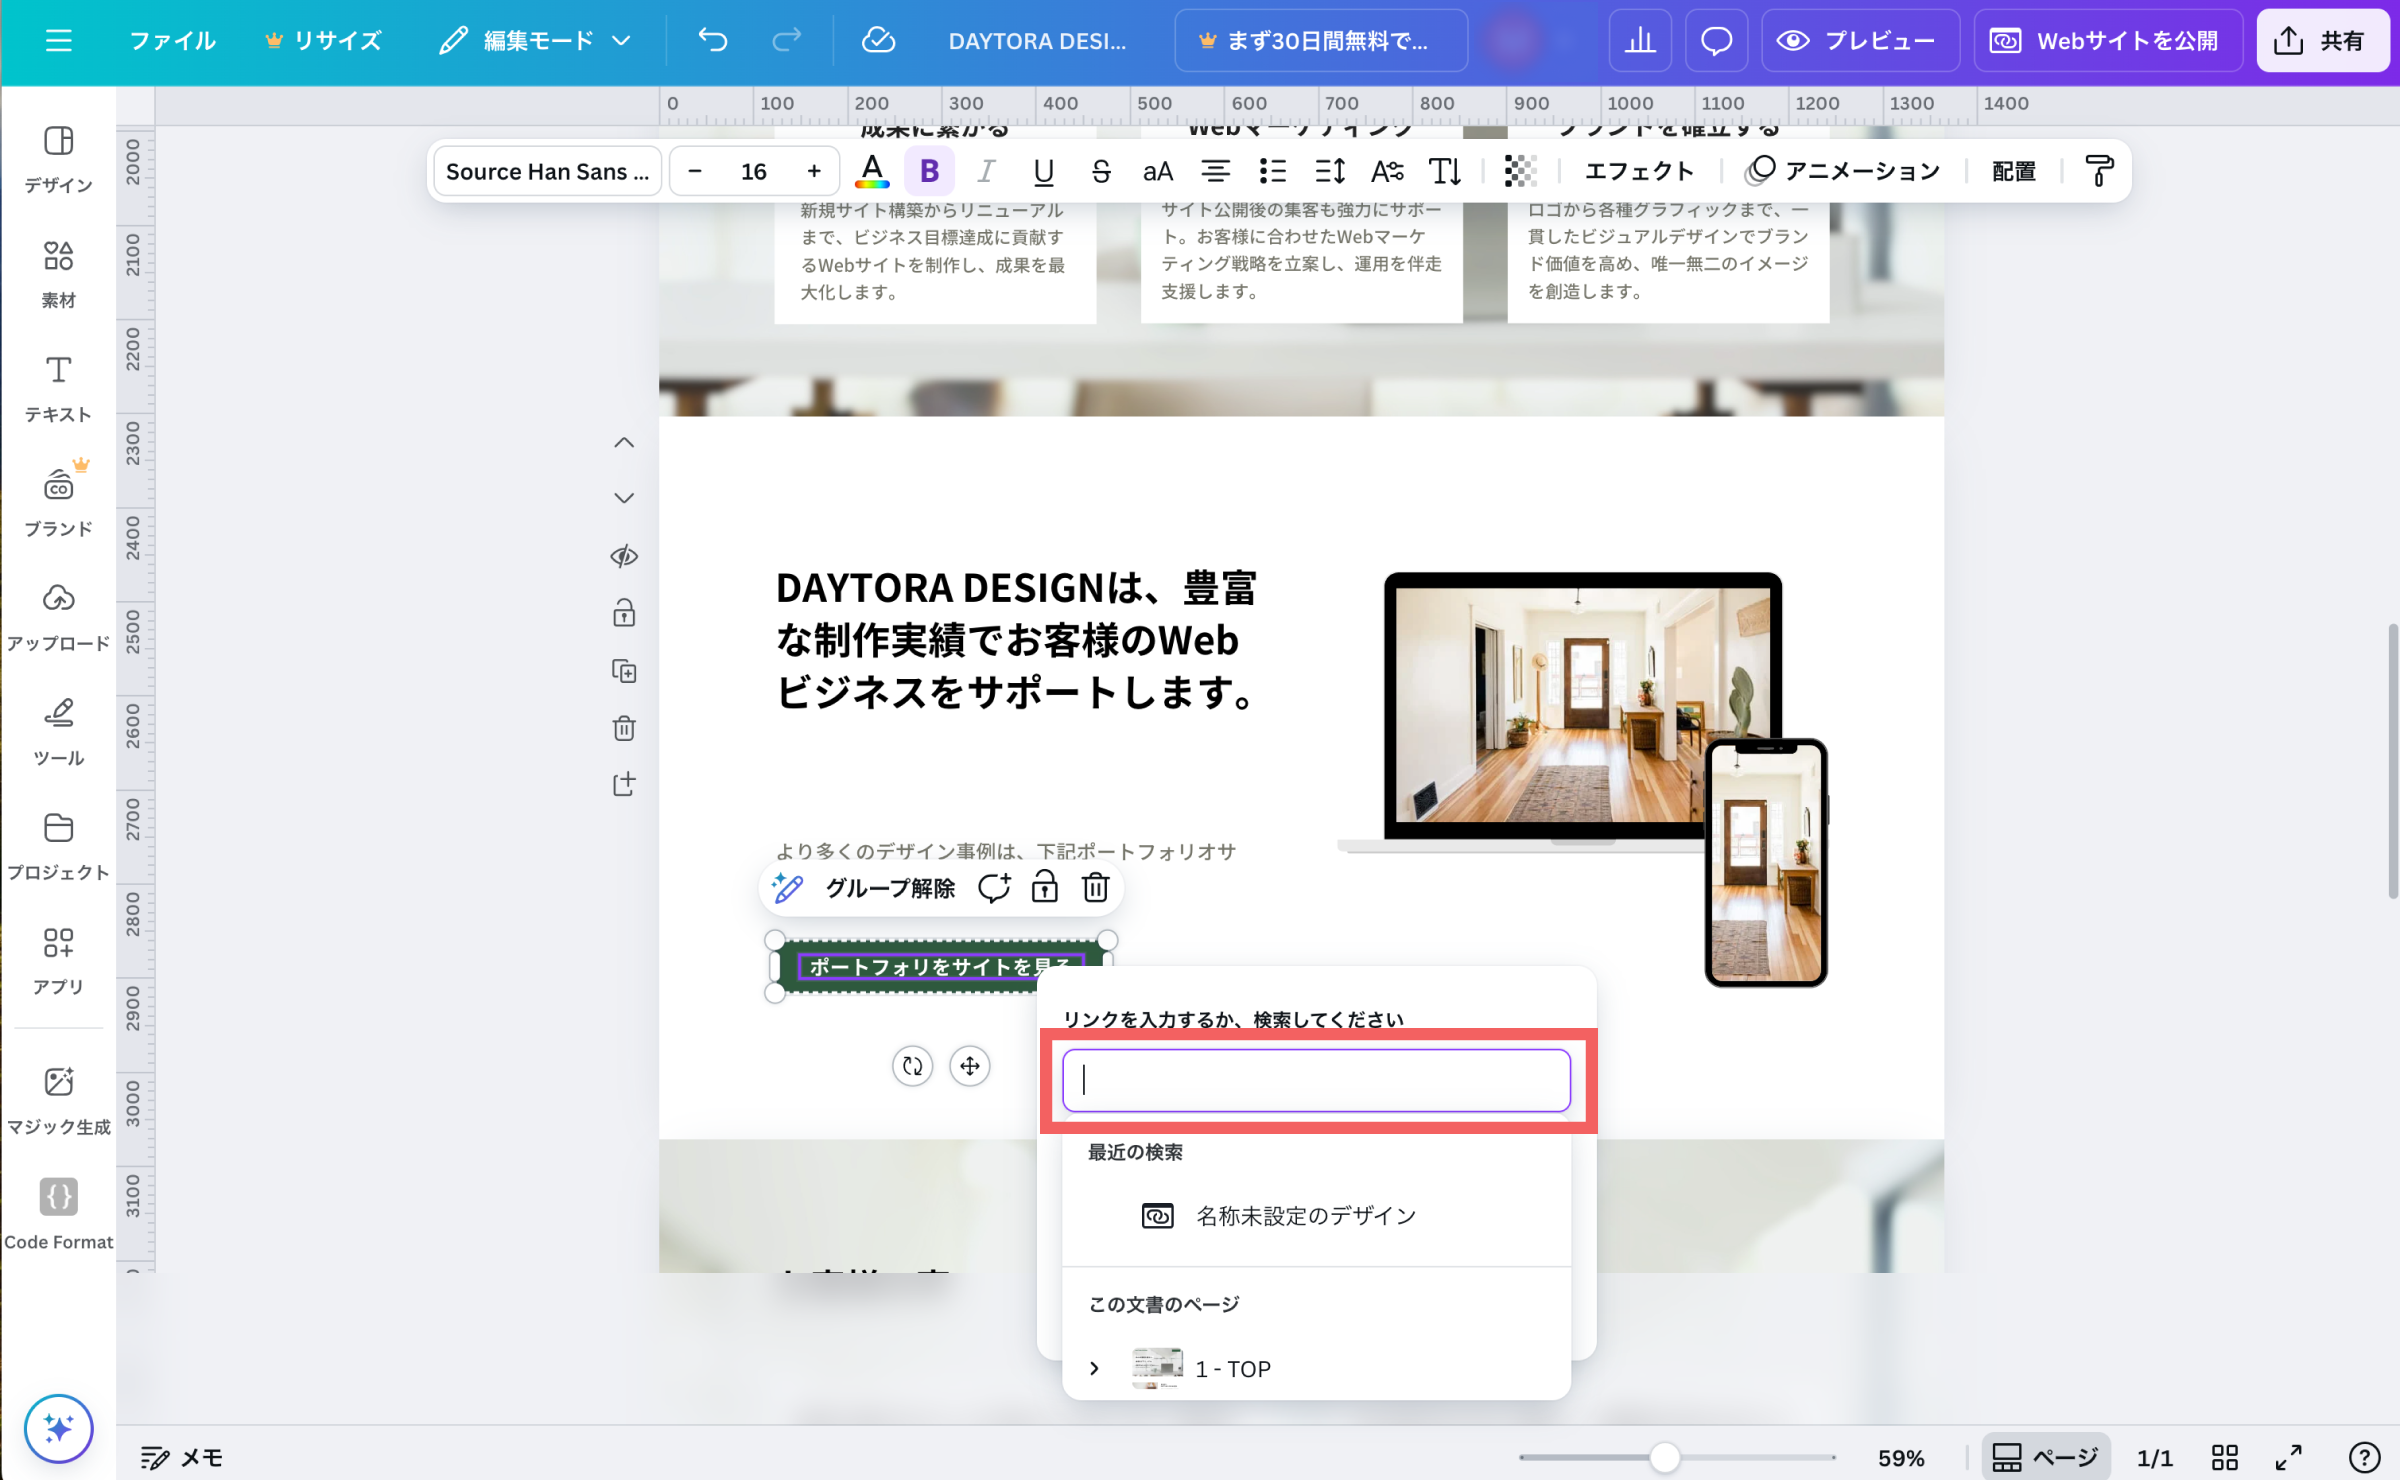Delete the element in floating toolbar
The height and width of the screenshot is (1480, 2400).
click(1096, 888)
